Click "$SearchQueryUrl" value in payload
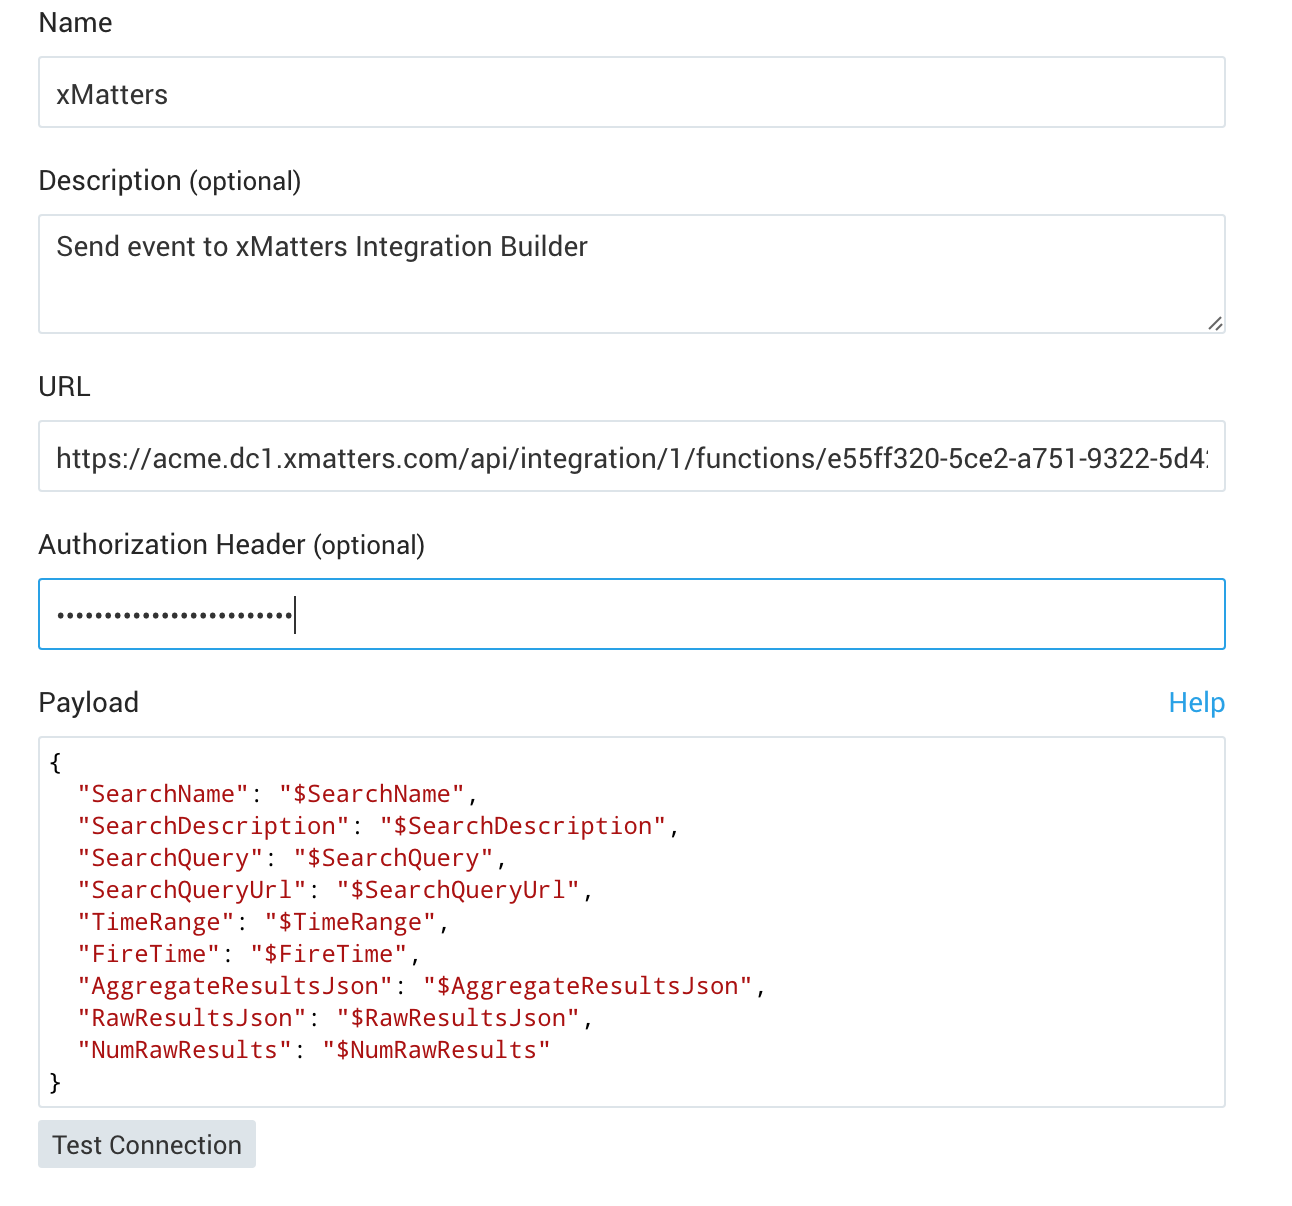 pos(458,890)
